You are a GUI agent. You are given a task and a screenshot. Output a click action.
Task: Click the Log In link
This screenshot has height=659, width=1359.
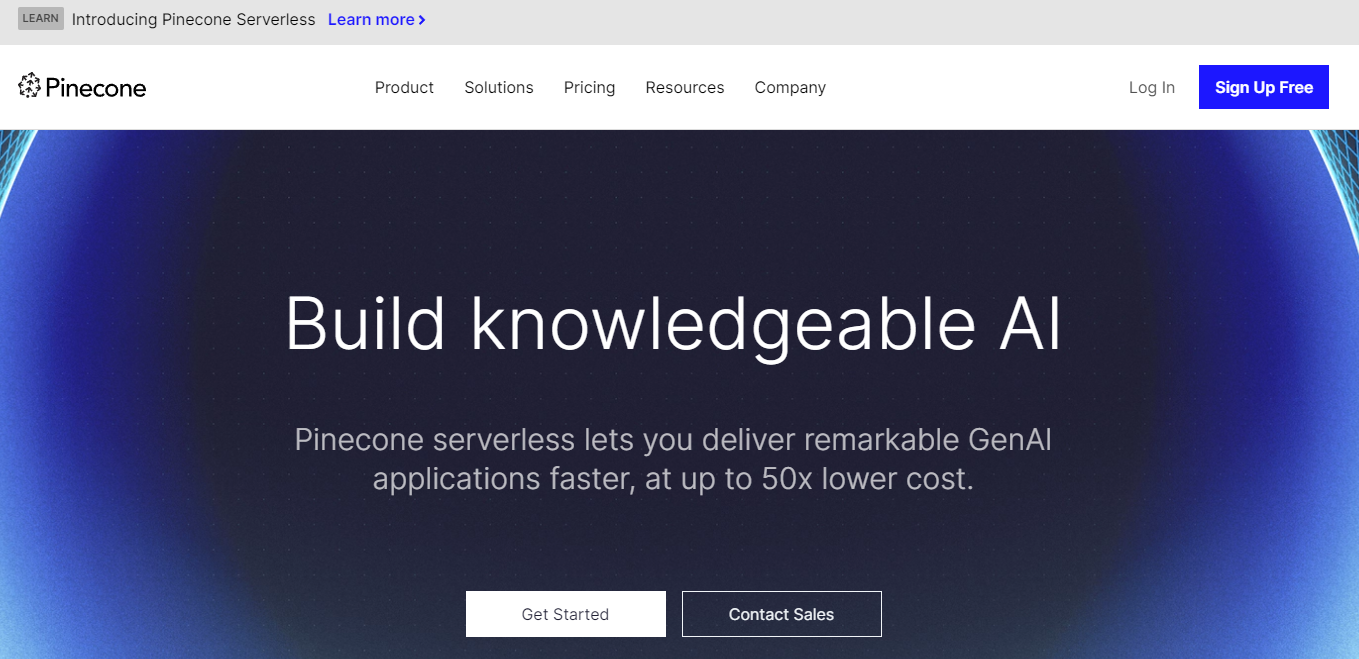1152,87
